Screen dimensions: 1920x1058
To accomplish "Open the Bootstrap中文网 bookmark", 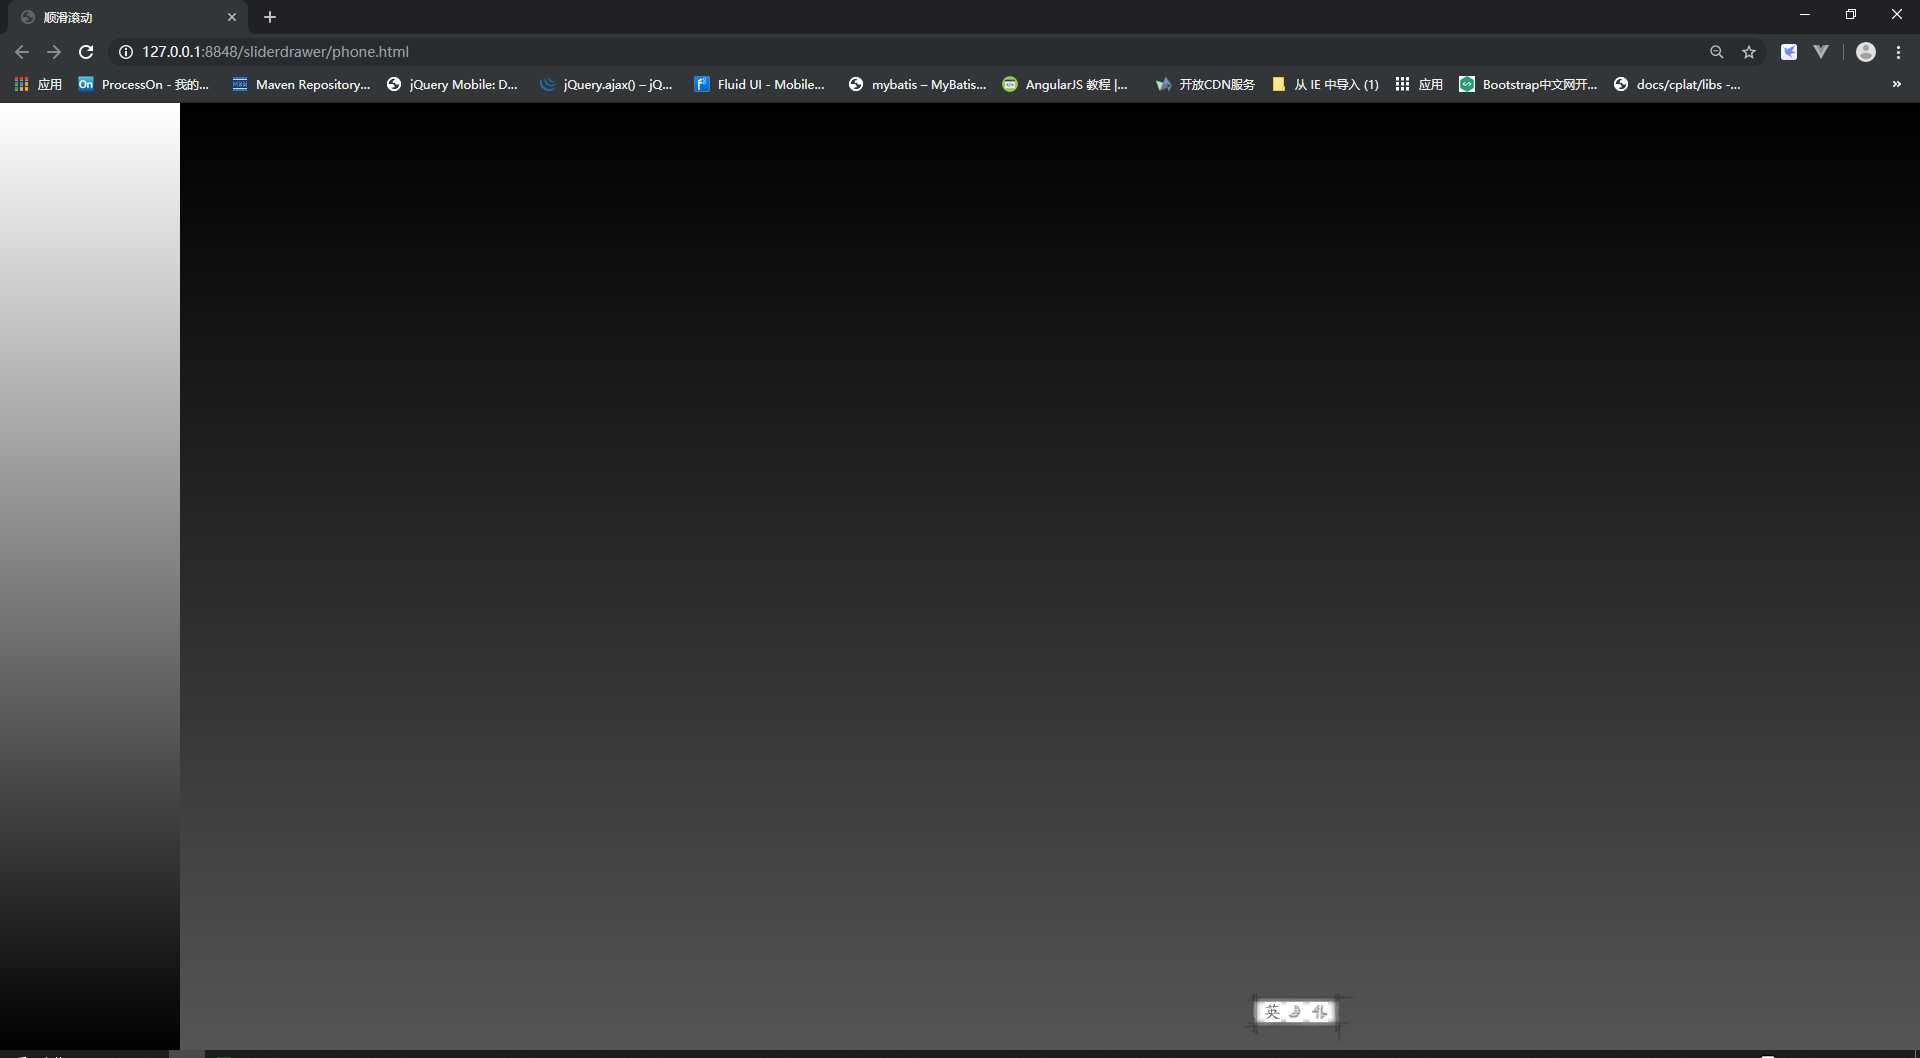I will pos(1528,85).
